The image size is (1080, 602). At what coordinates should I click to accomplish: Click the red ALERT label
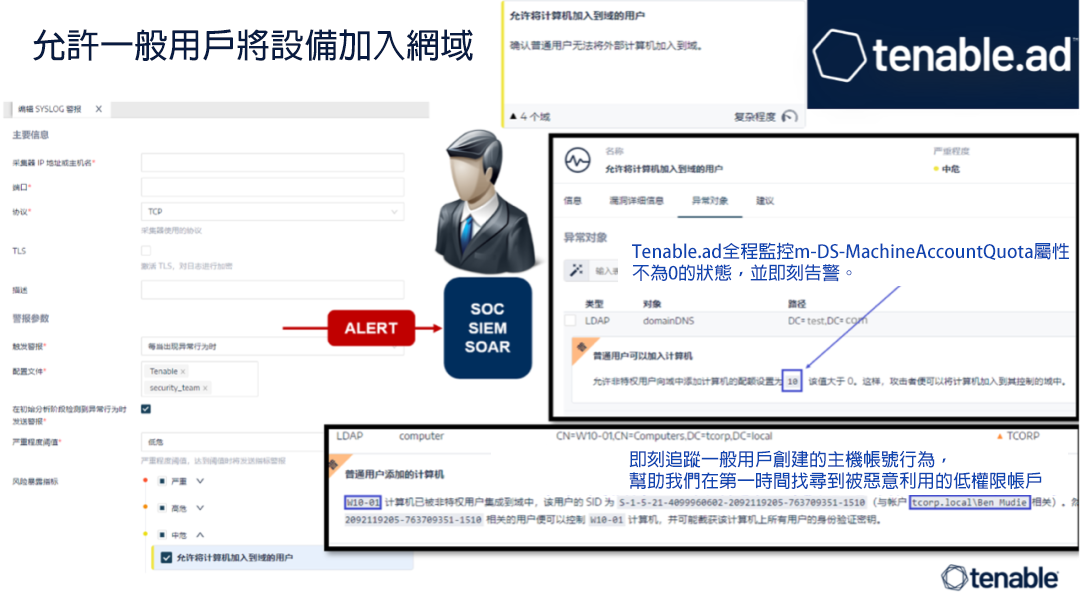(x=371, y=329)
